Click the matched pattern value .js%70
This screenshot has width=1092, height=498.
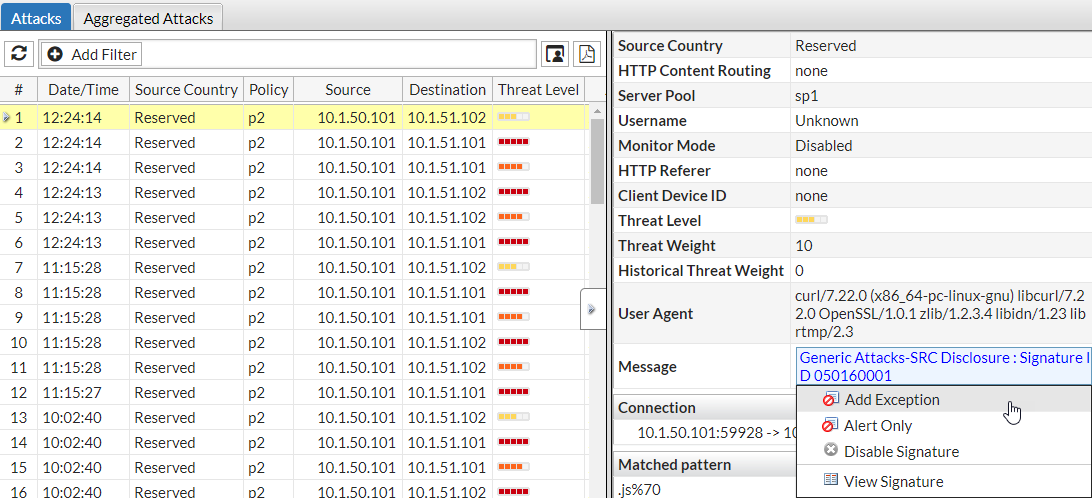tap(640, 490)
